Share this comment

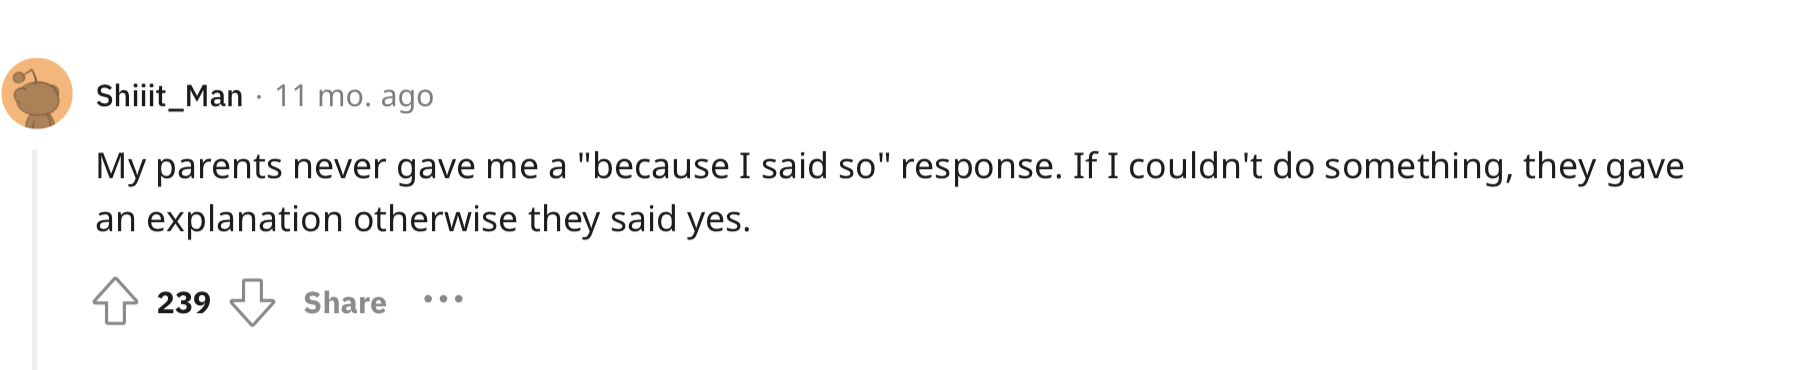coord(345,302)
